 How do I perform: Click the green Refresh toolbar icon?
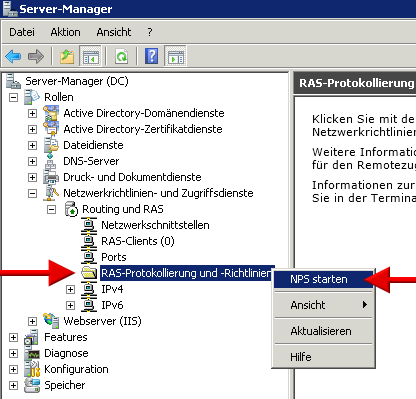click(121, 56)
